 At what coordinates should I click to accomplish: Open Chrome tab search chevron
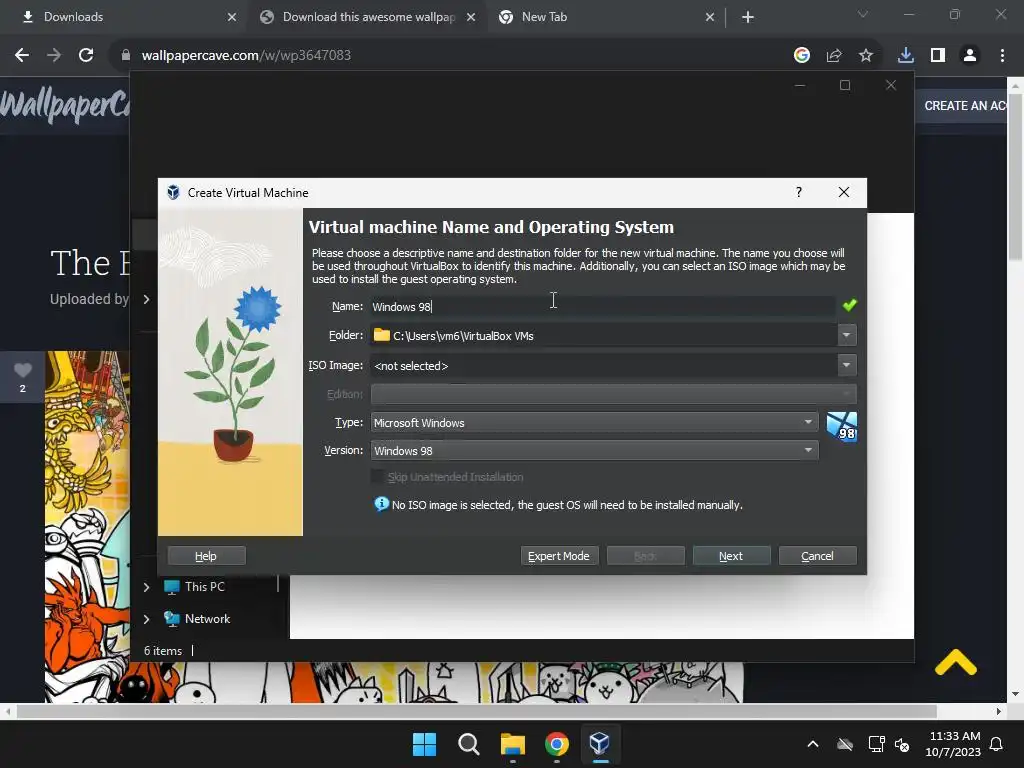pos(863,14)
